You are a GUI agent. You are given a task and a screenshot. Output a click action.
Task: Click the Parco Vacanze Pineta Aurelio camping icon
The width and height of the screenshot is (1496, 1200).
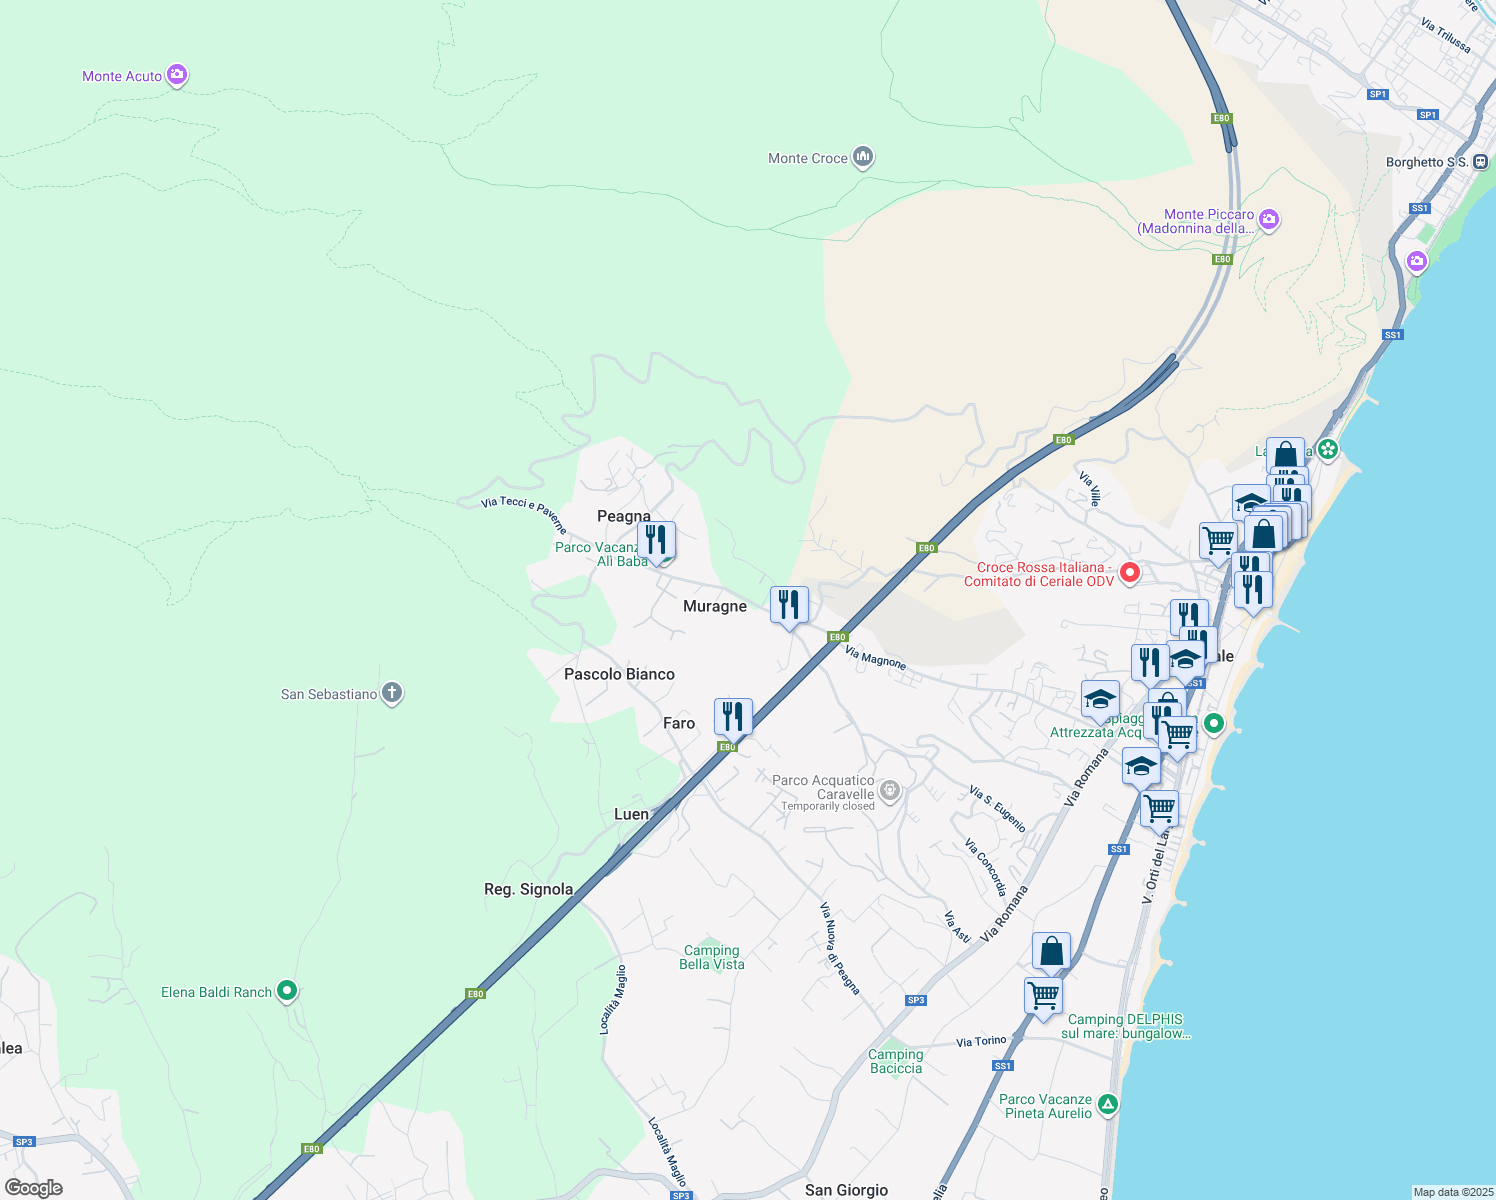tap(1107, 1105)
